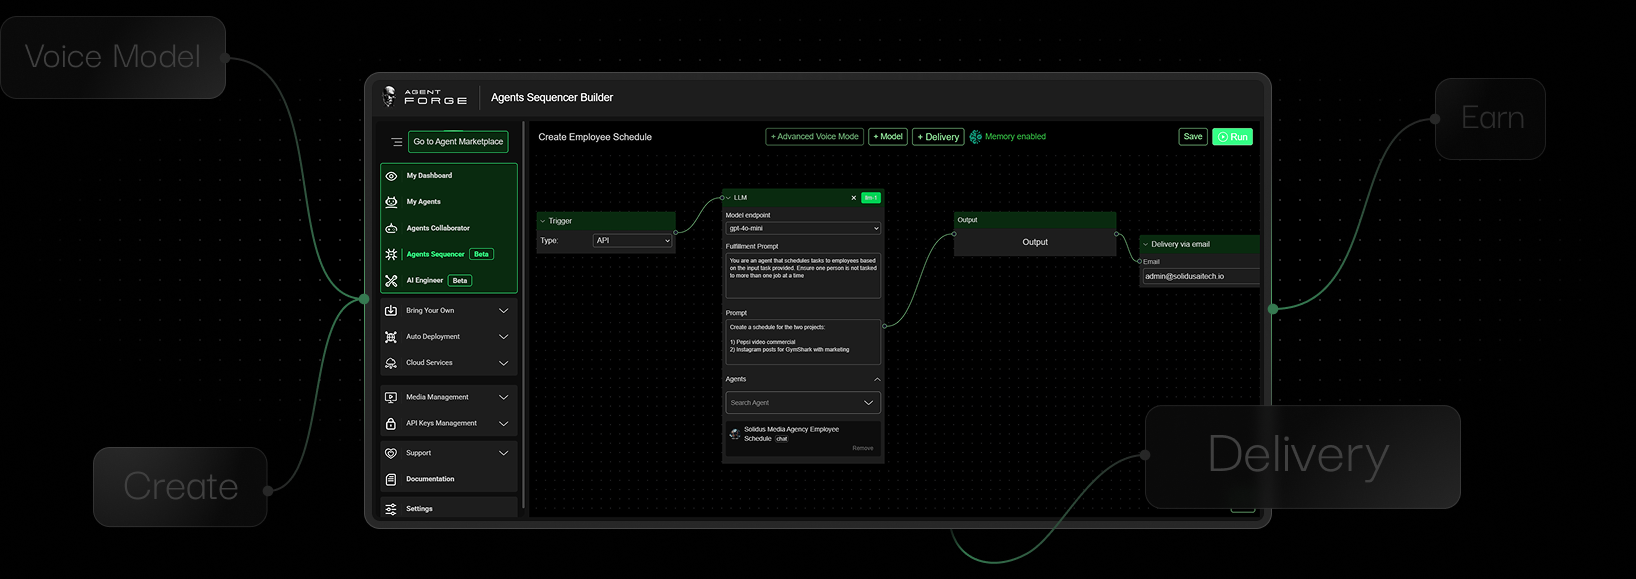Viewport: 1636px width, 579px height.
Task: Click the Cloud Services cloud icon
Action: pyautogui.click(x=391, y=363)
